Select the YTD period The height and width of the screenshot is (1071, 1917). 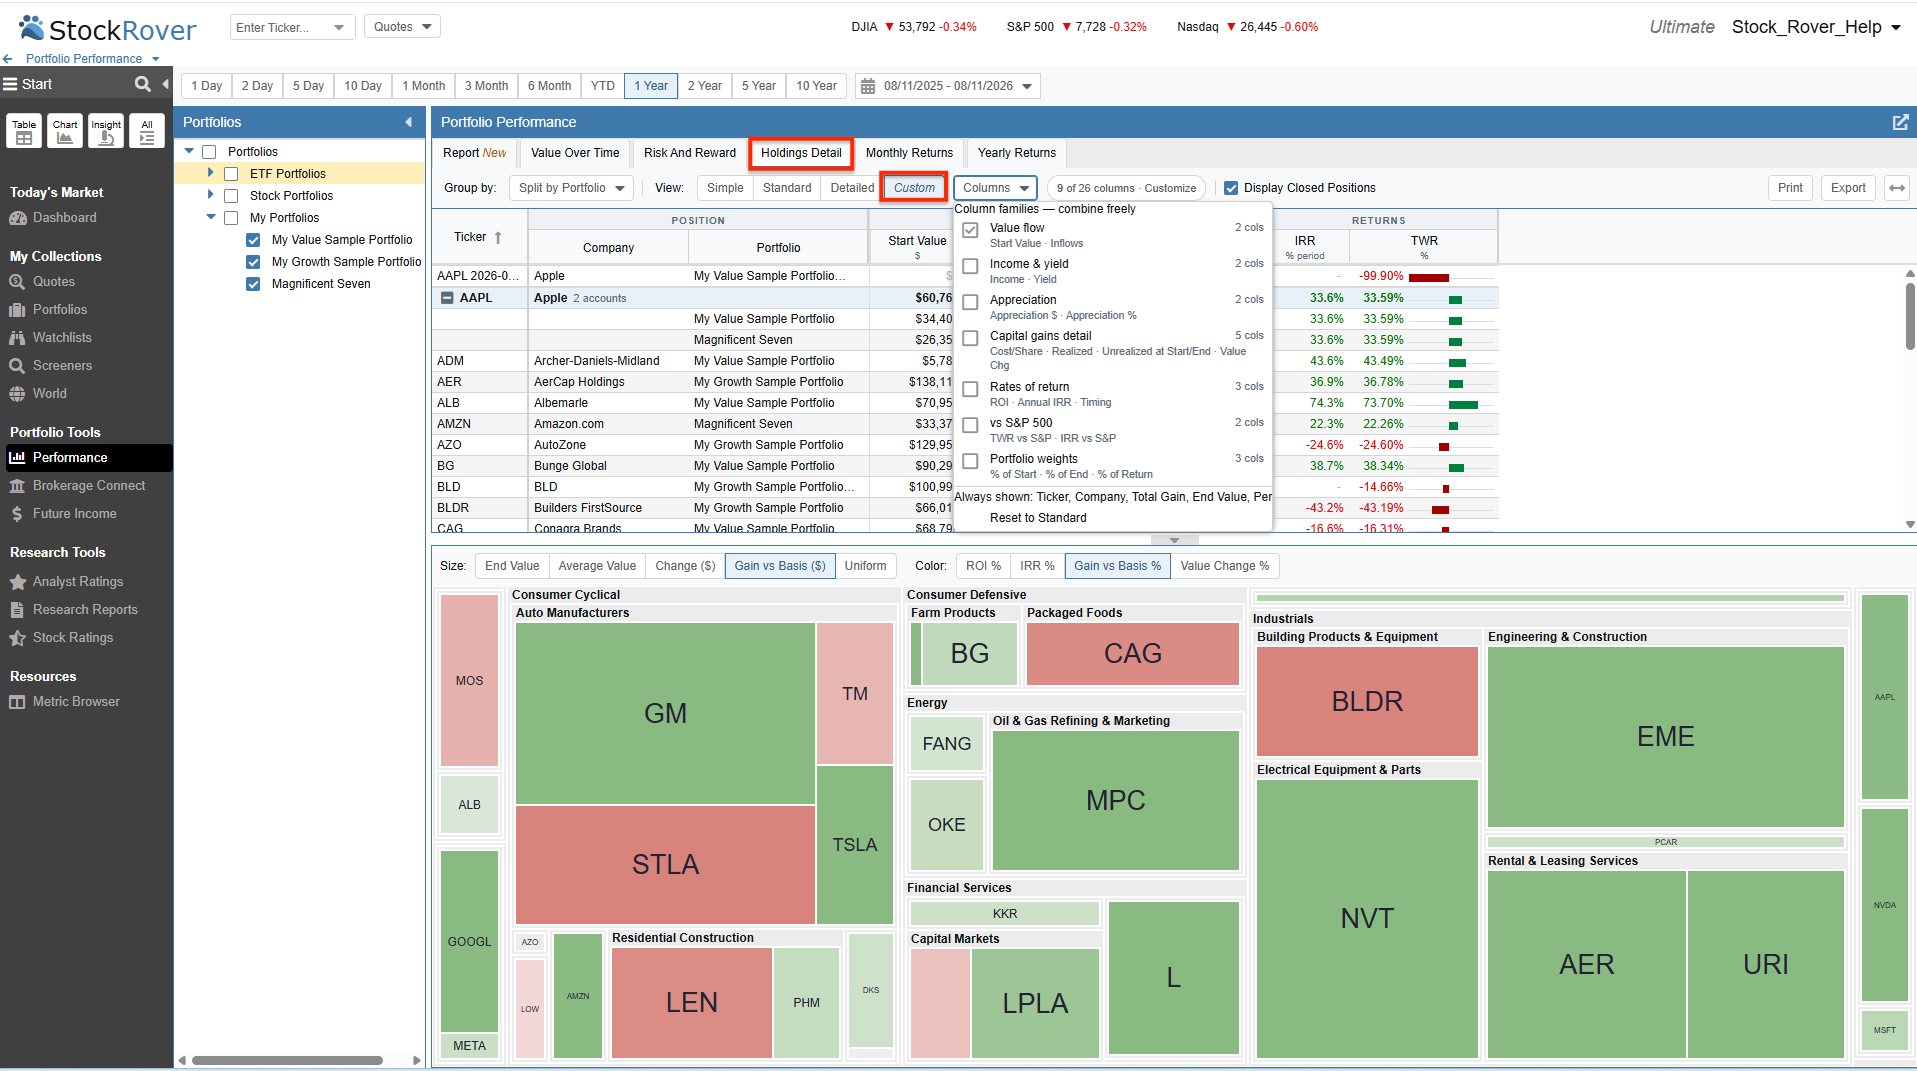tap(603, 86)
